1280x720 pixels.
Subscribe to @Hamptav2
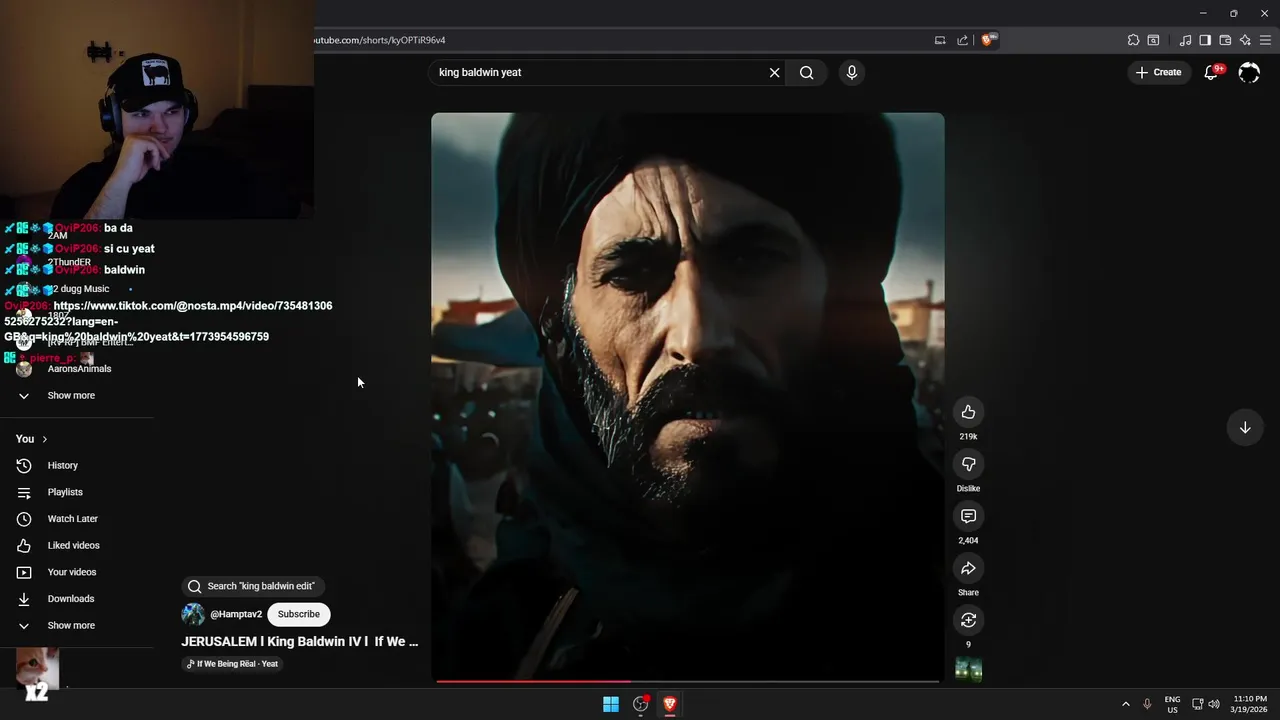coord(299,614)
